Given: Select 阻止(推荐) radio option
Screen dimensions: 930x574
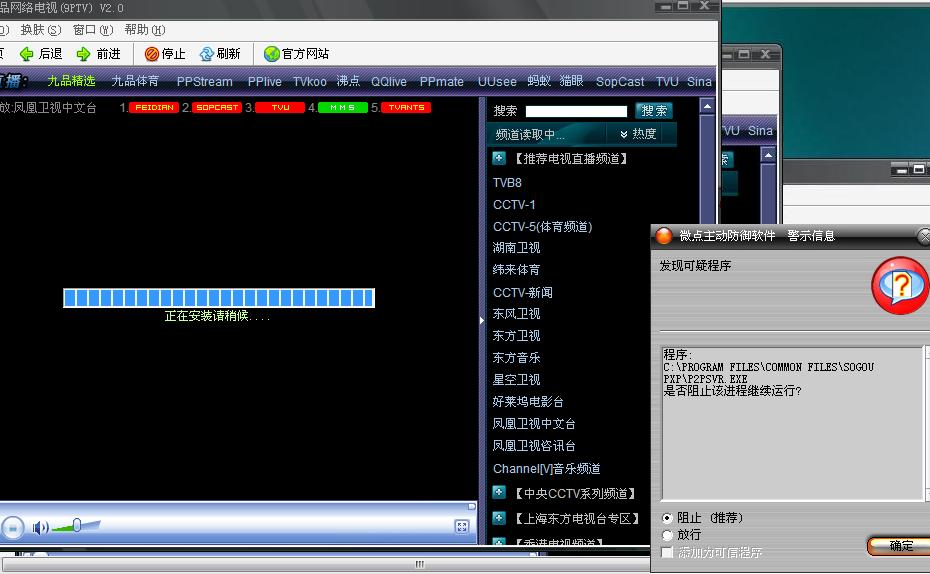Looking at the screenshot, I should [667, 518].
